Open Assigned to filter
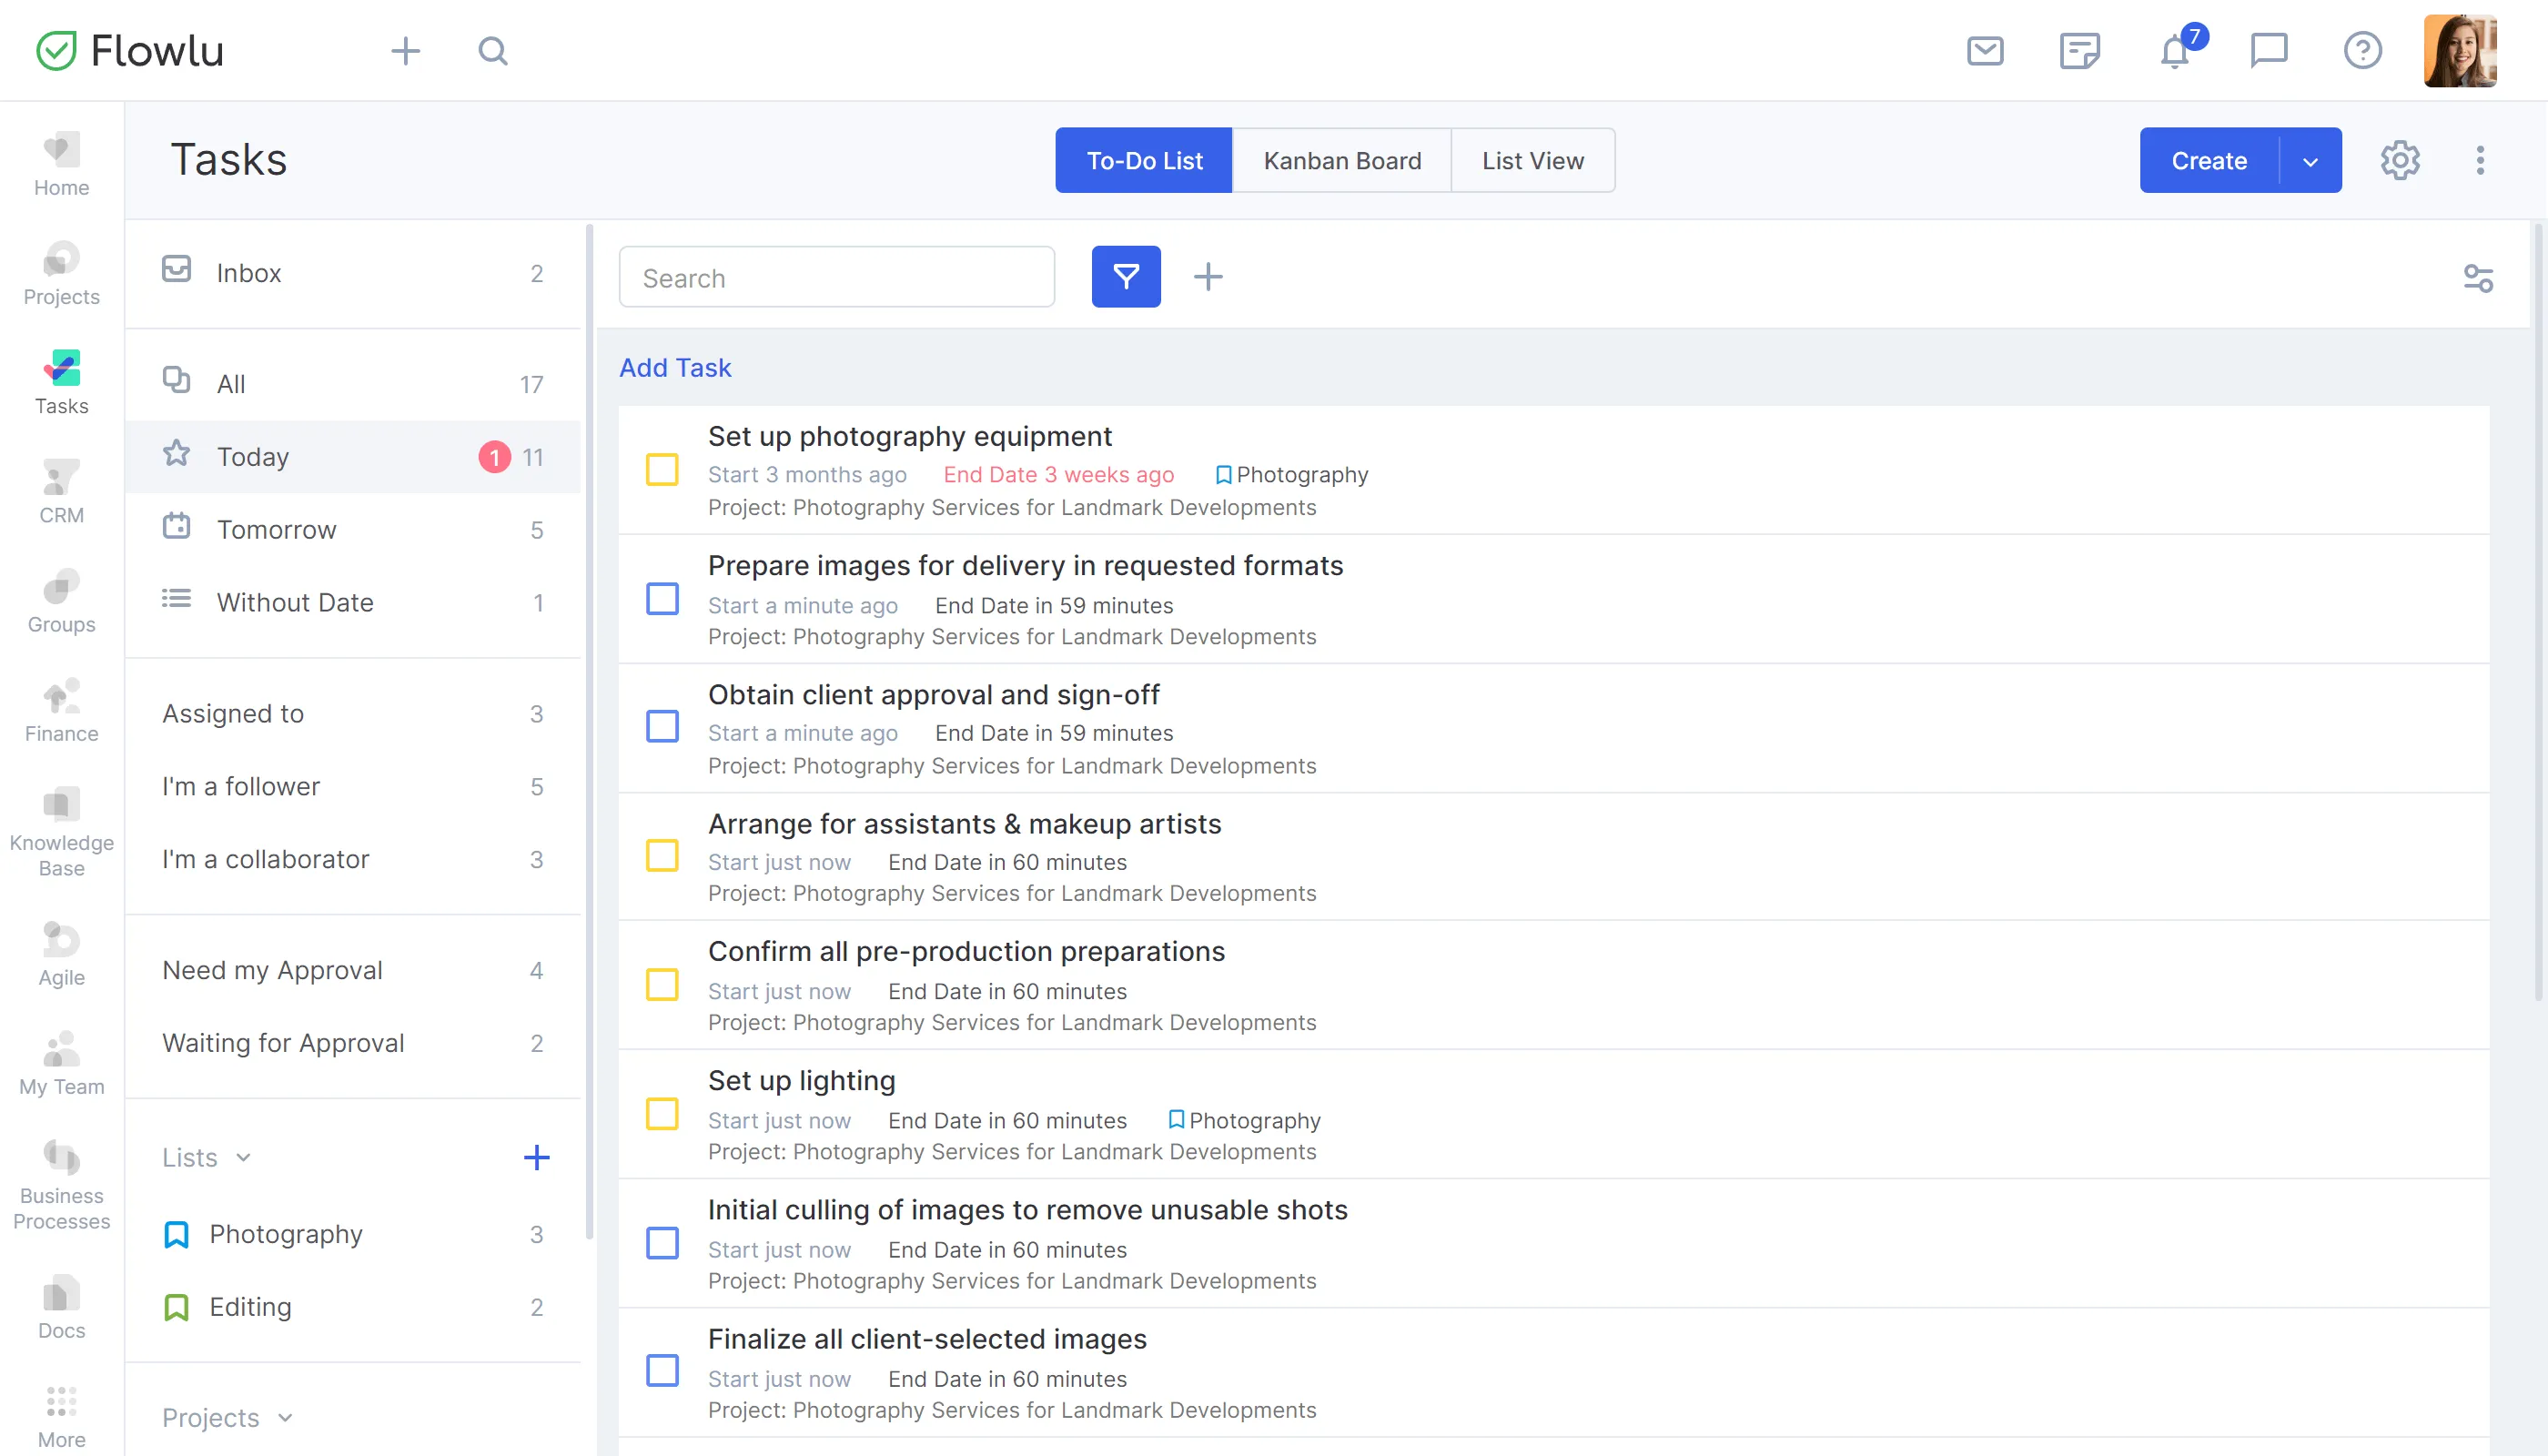 [353, 714]
